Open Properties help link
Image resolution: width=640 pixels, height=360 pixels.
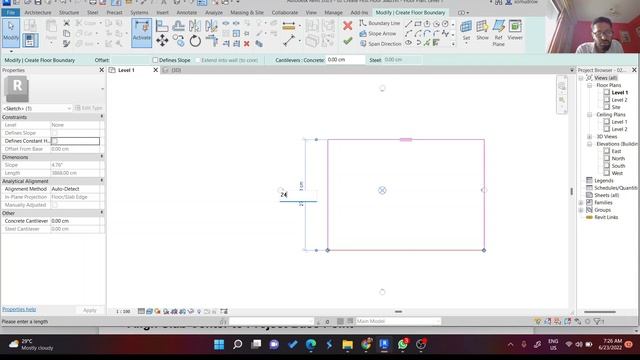tap(19, 309)
